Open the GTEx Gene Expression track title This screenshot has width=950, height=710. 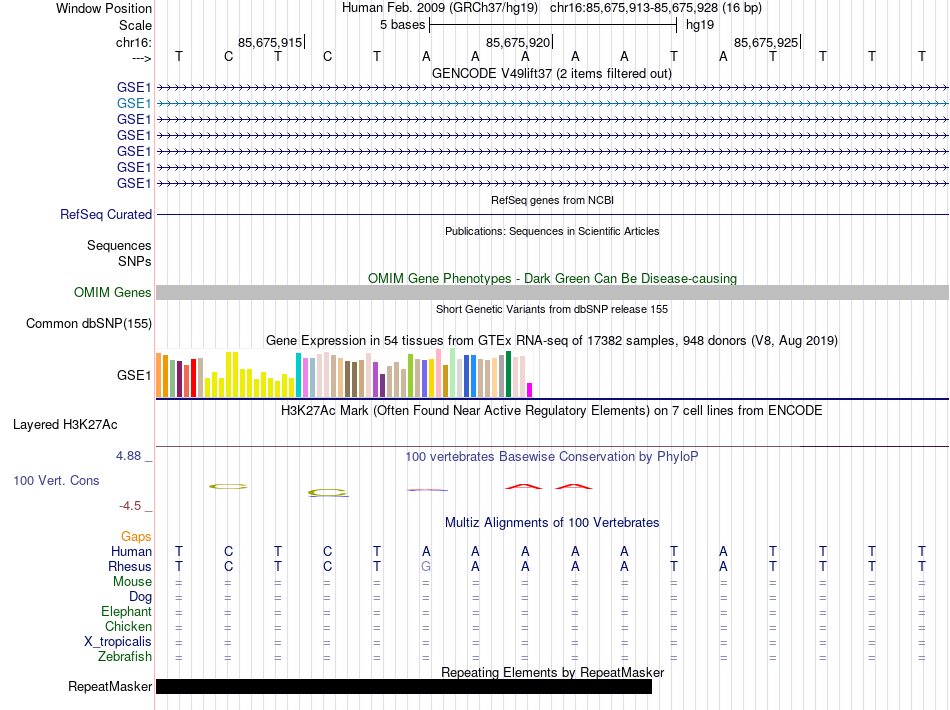point(552,340)
